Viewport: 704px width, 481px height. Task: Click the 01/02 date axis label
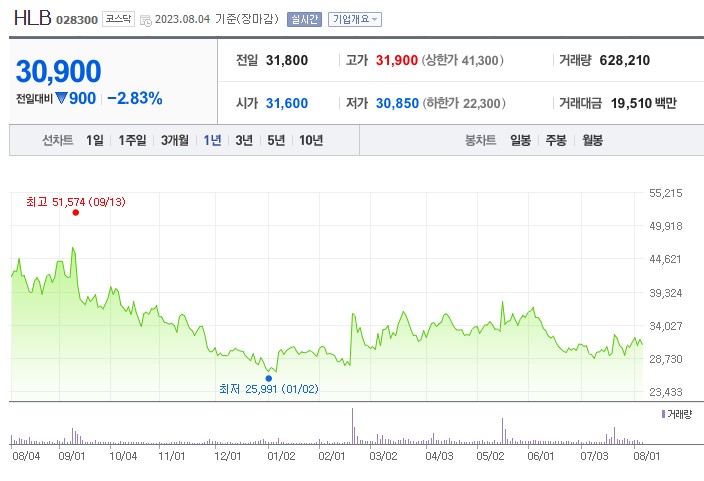point(282,456)
